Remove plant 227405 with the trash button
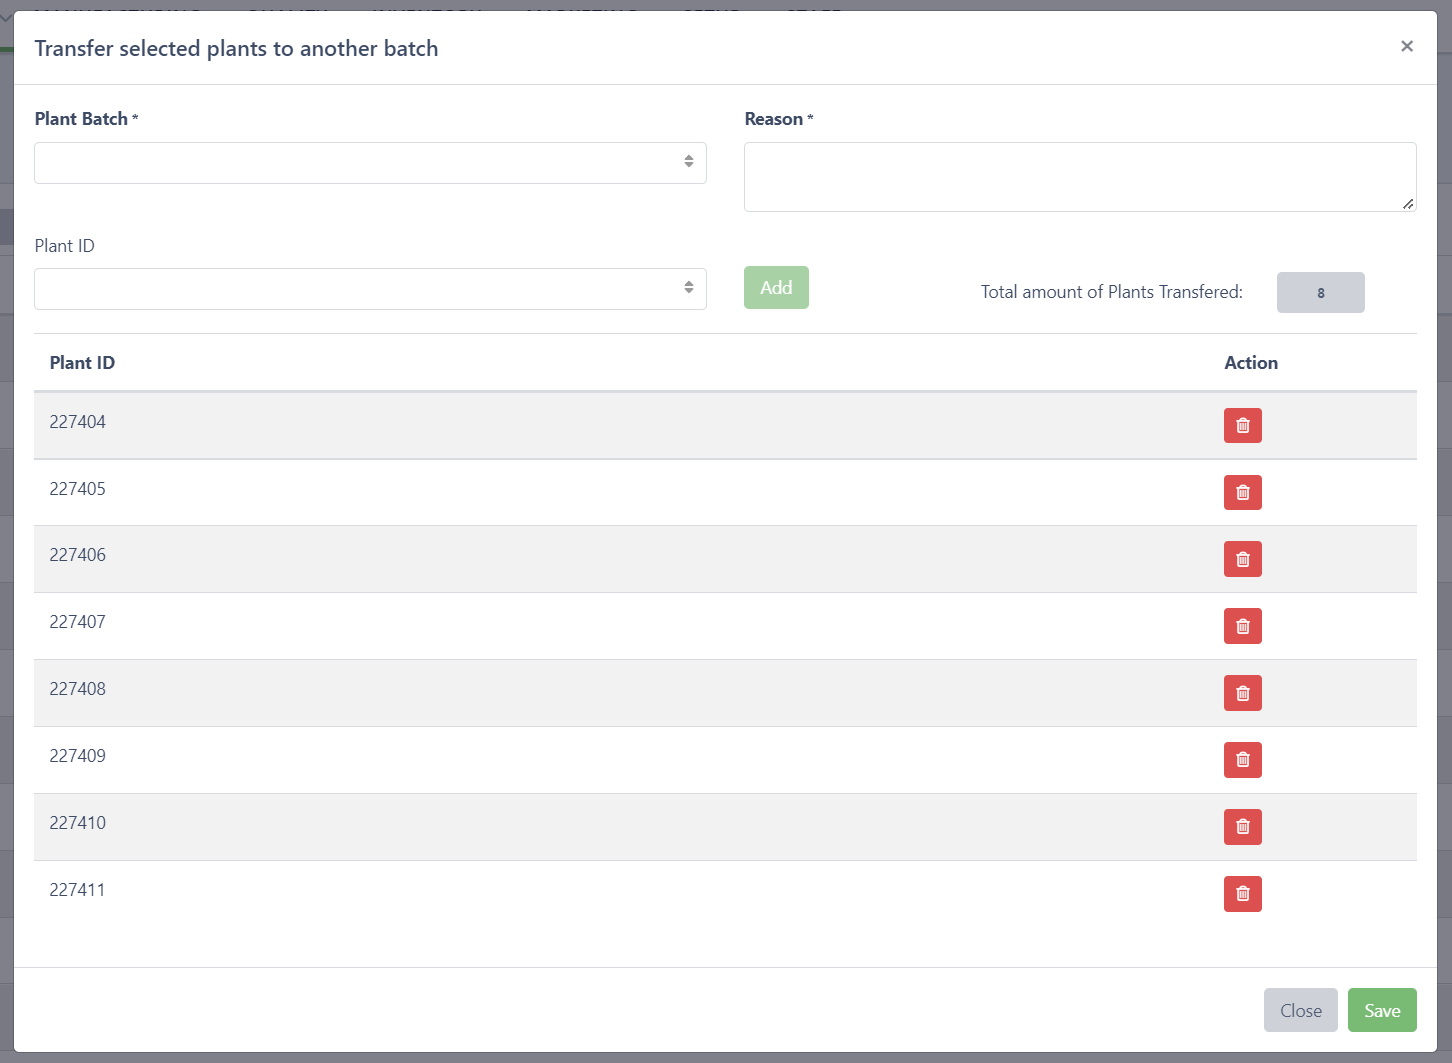Viewport: 1452px width, 1063px height. [1242, 492]
